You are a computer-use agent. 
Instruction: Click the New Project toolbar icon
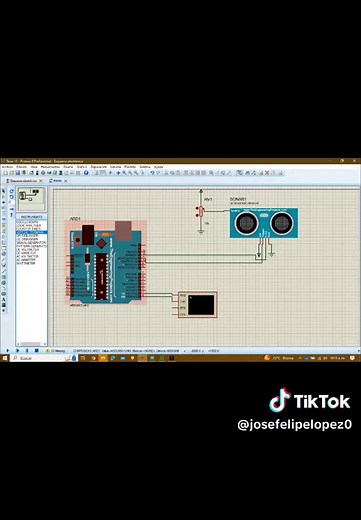tap(5, 173)
